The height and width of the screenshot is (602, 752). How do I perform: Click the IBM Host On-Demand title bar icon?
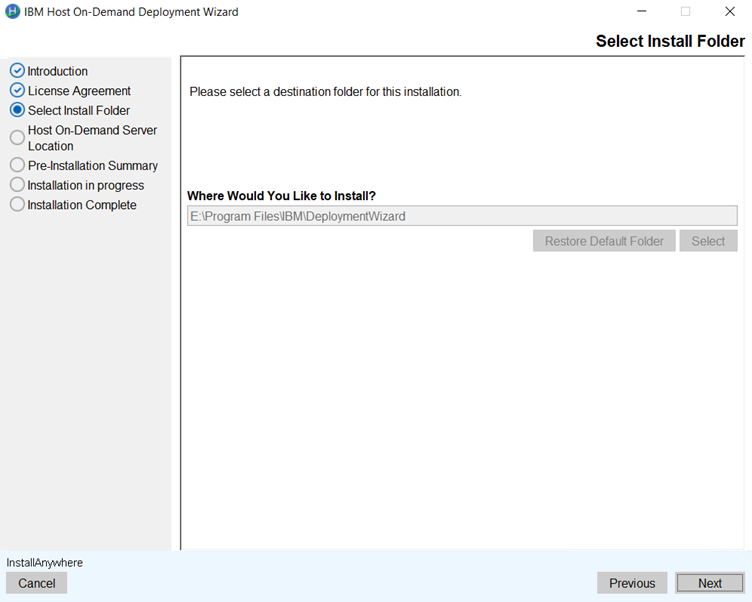point(13,12)
